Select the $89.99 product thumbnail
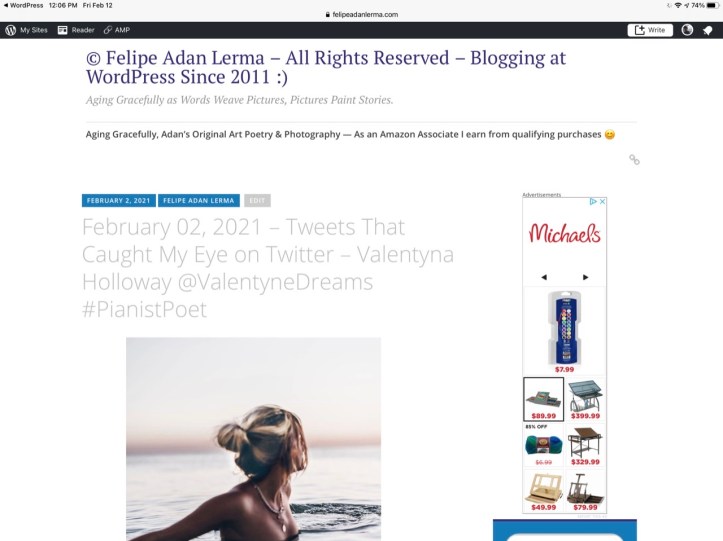The height and width of the screenshot is (541, 723). [544, 399]
